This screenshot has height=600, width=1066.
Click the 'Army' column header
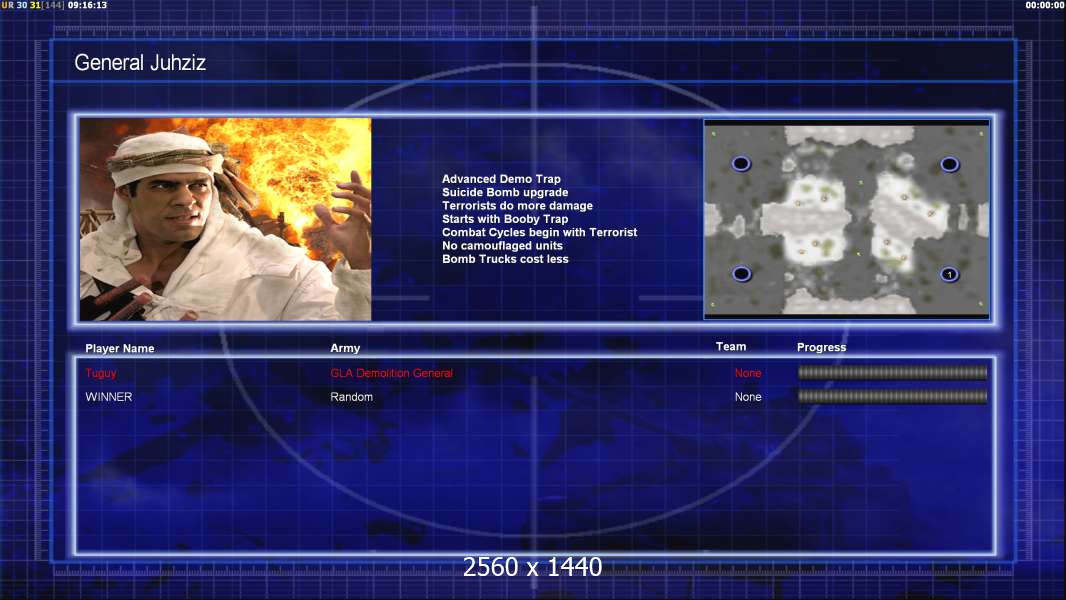pyautogui.click(x=345, y=348)
